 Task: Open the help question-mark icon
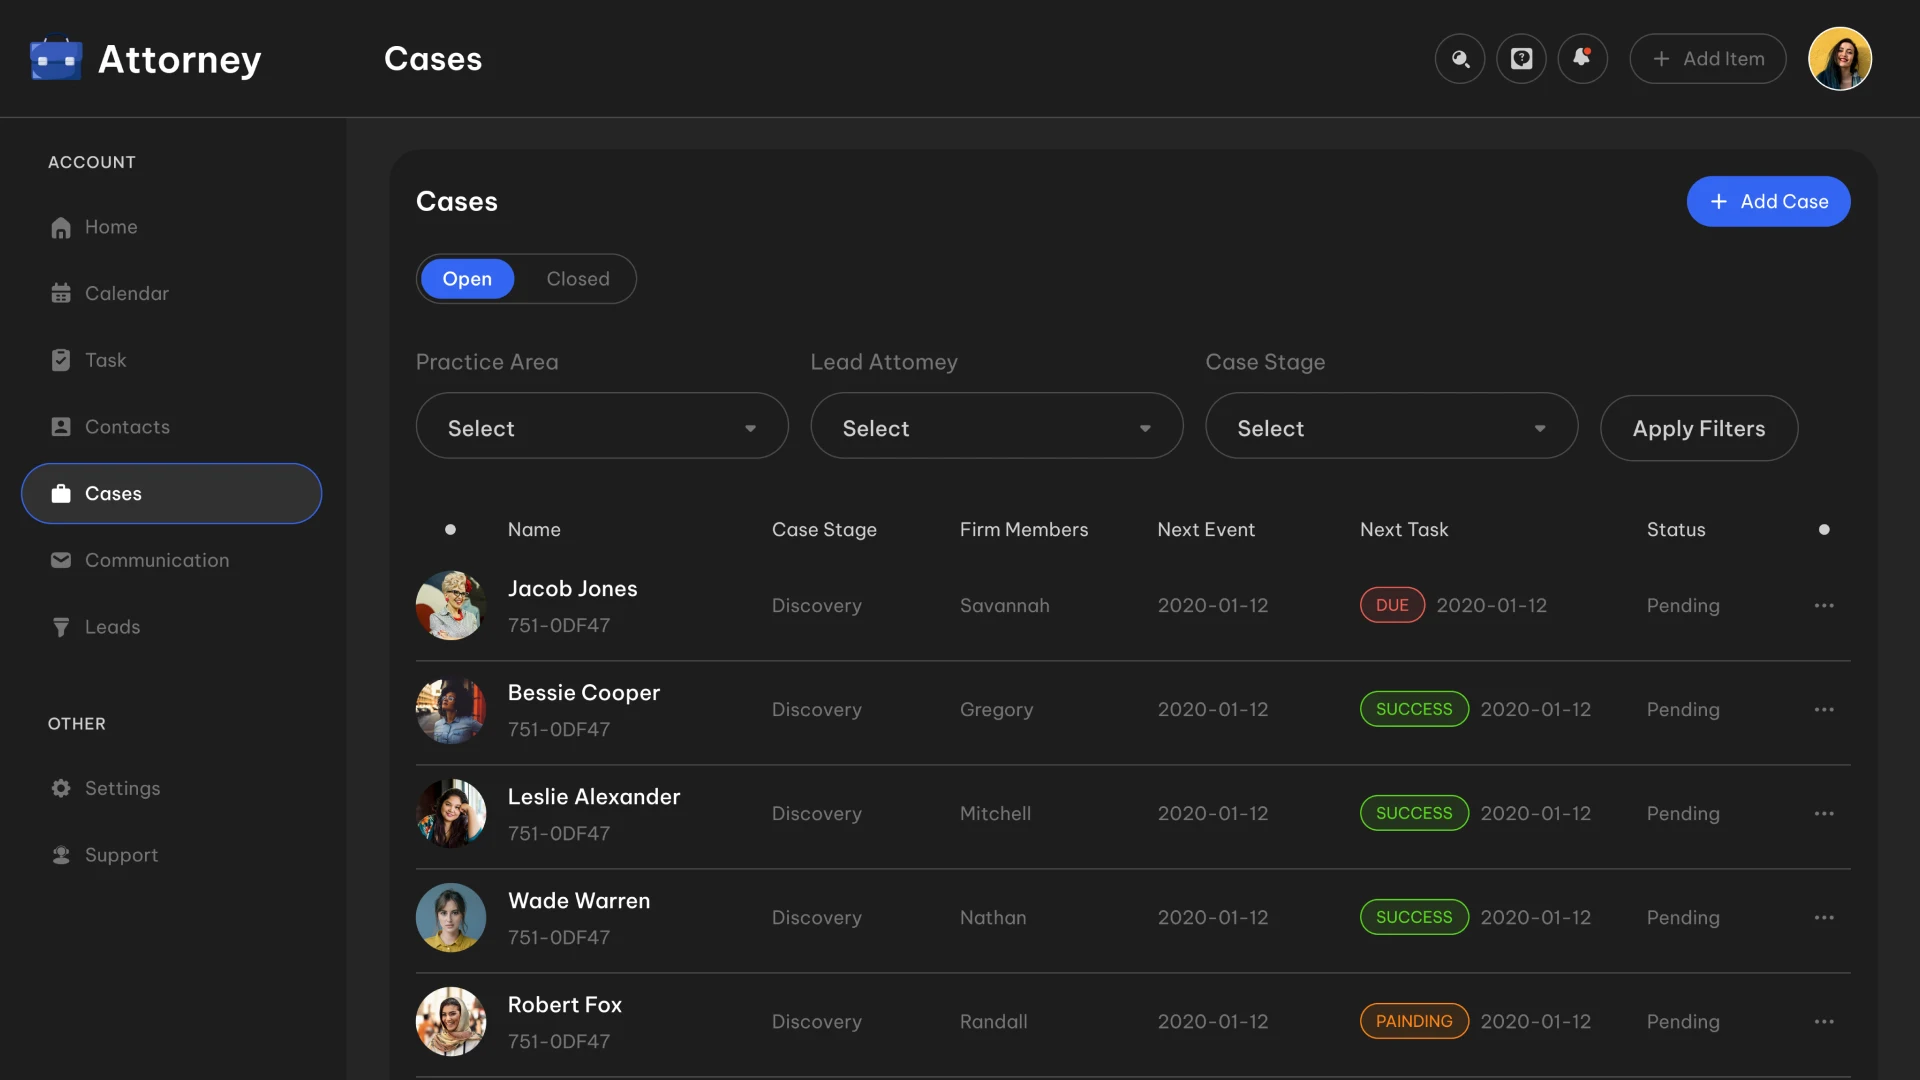(x=1521, y=59)
